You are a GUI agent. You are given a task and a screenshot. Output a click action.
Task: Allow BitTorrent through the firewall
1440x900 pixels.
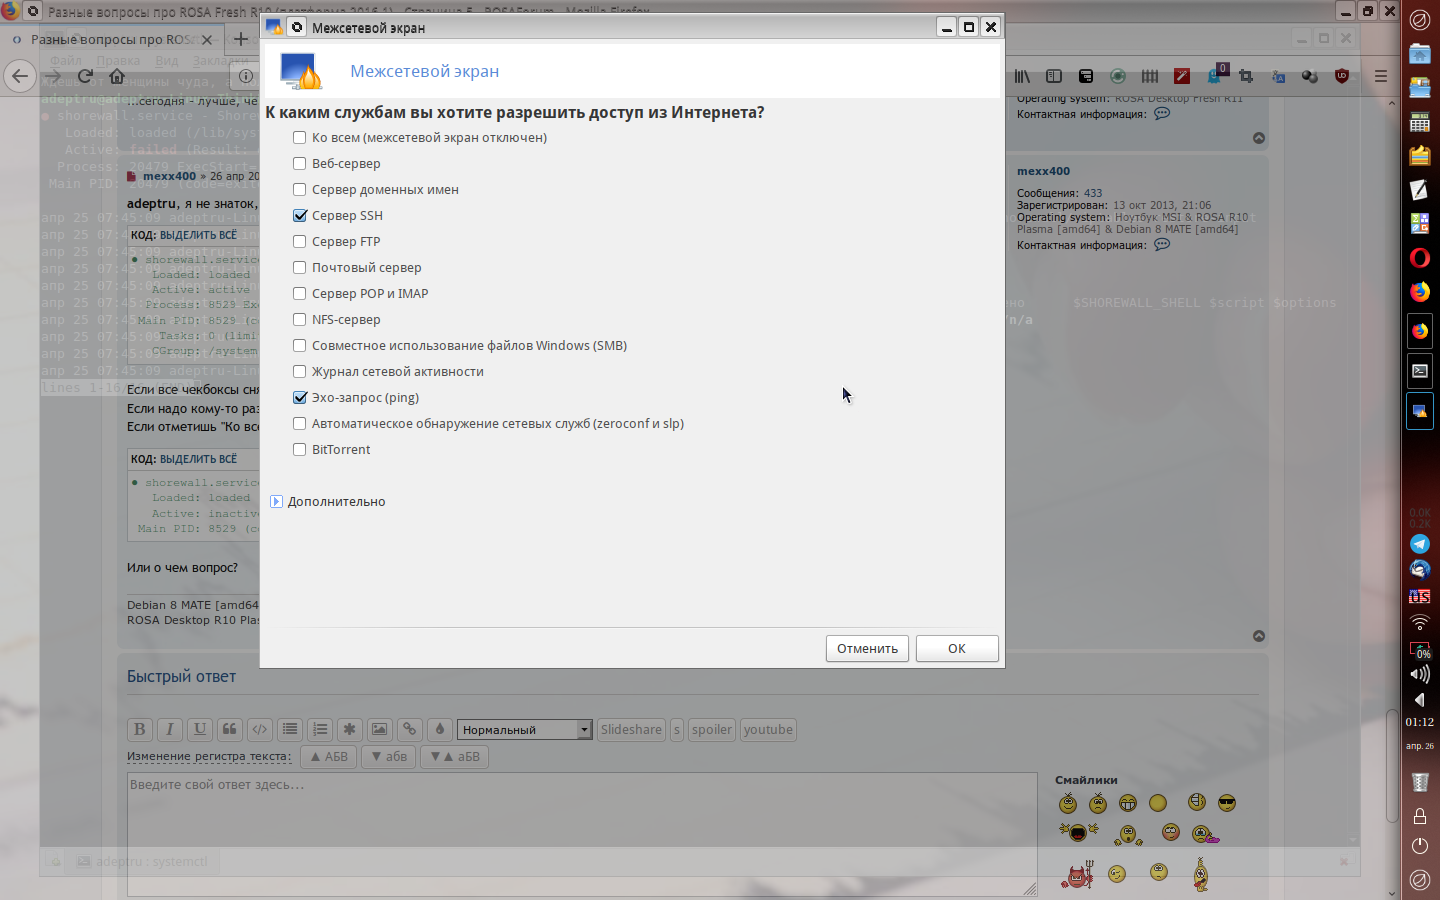coord(300,450)
